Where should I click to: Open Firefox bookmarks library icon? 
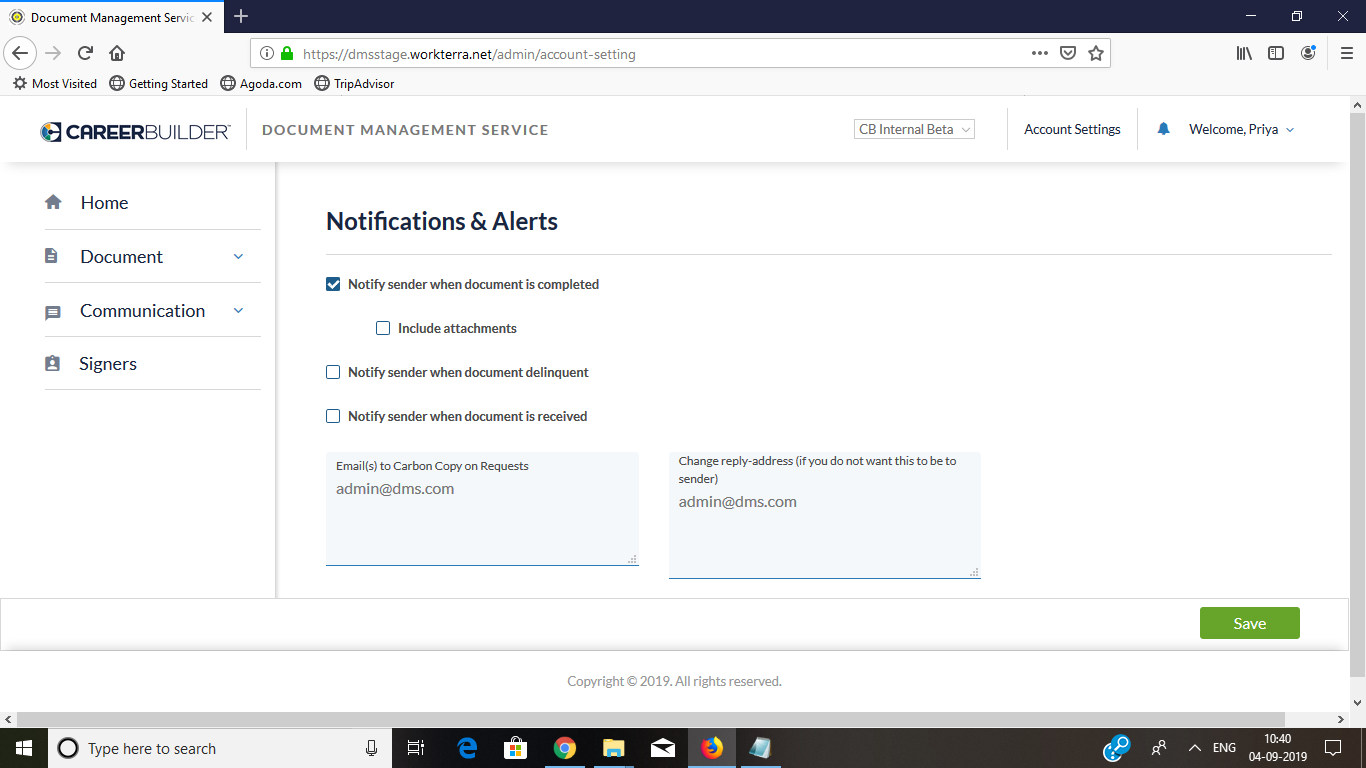coord(1243,53)
